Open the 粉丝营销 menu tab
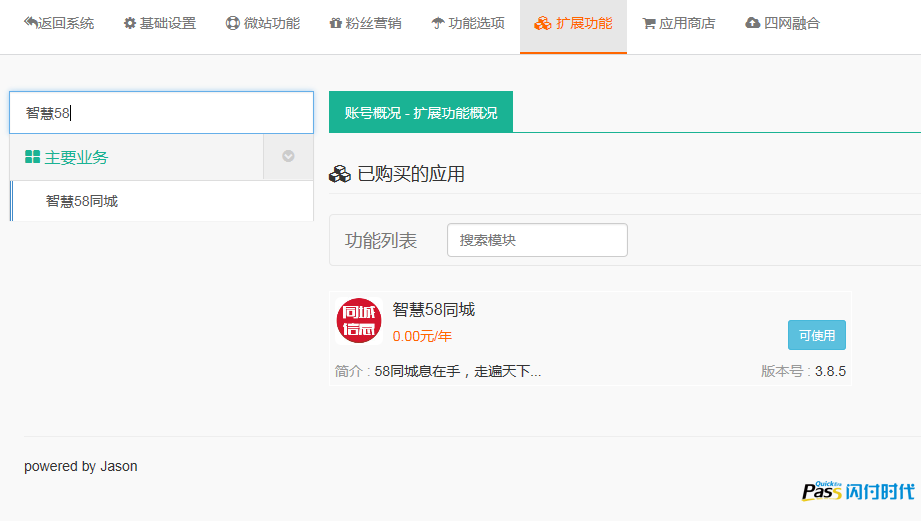Image resolution: width=921 pixels, height=521 pixels. click(x=365, y=23)
